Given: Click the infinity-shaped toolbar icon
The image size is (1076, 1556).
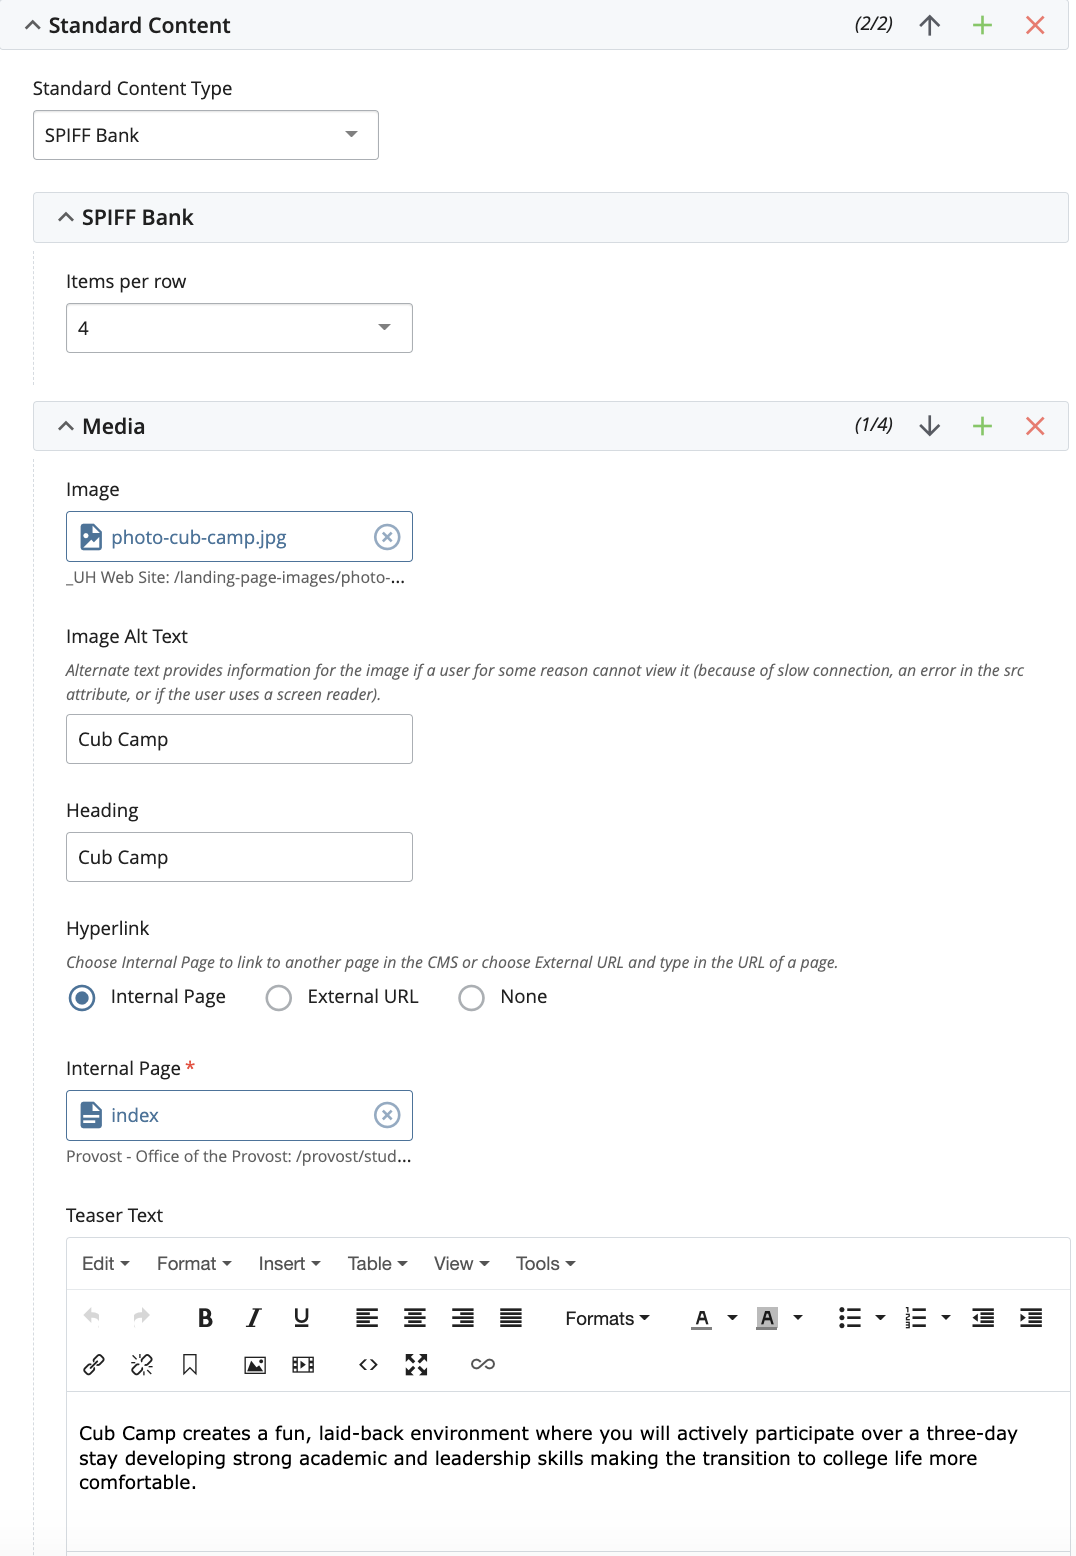Looking at the screenshot, I should point(483,1364).
